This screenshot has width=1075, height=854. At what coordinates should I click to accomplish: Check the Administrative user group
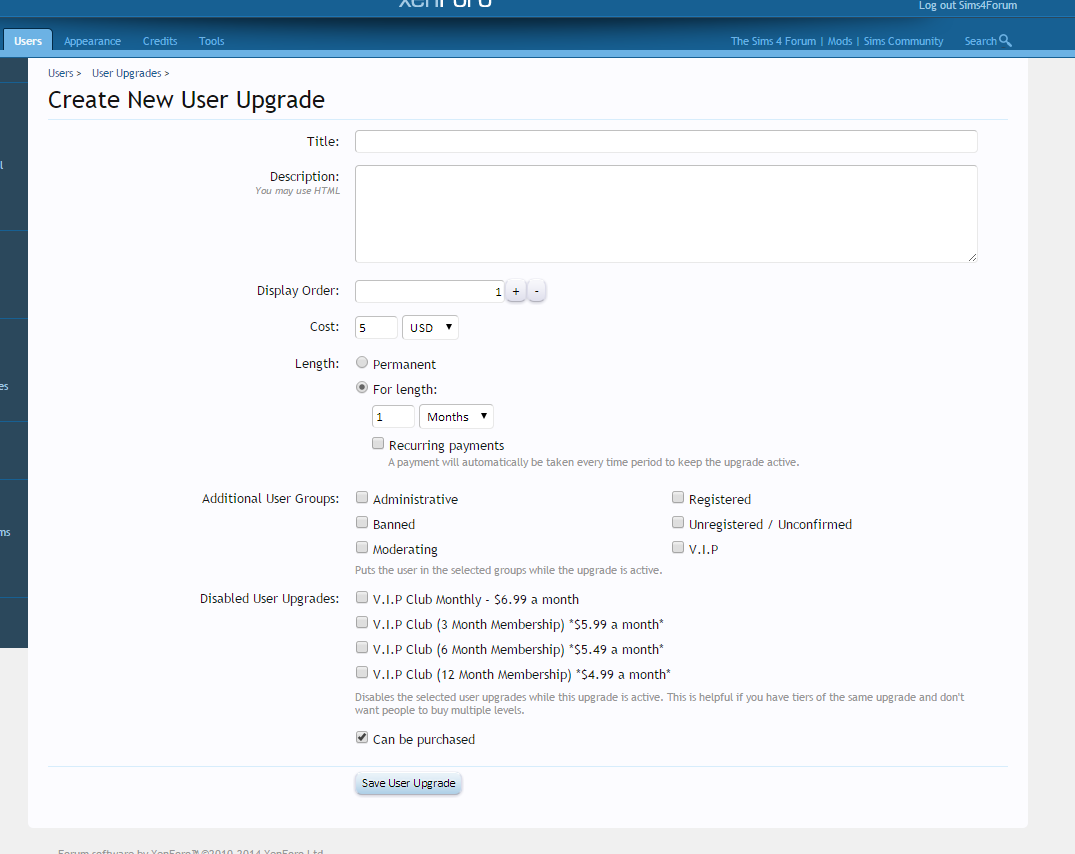click(361, 497)
